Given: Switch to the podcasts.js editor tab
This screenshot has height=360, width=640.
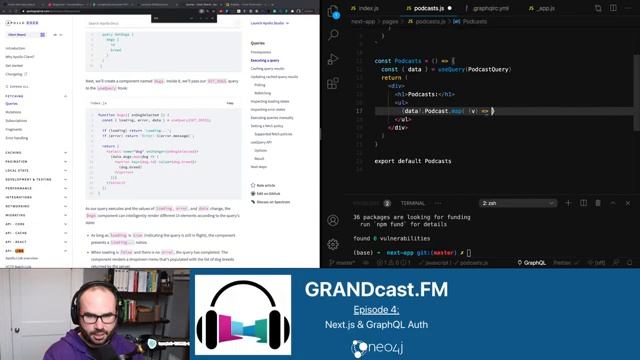Looking at the screenshot, I should click(x=429, y=8).
